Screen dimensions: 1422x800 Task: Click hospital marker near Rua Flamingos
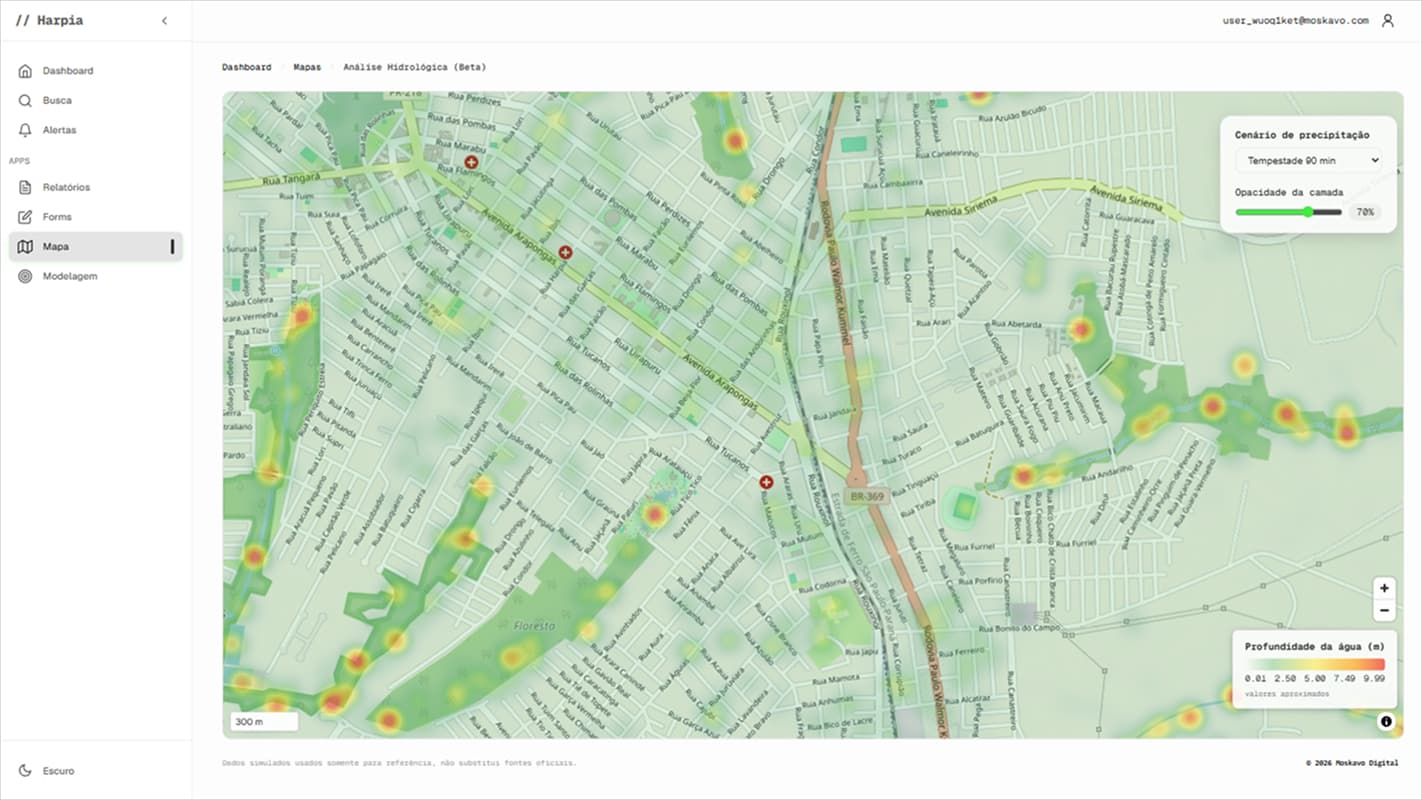point(471,161)
